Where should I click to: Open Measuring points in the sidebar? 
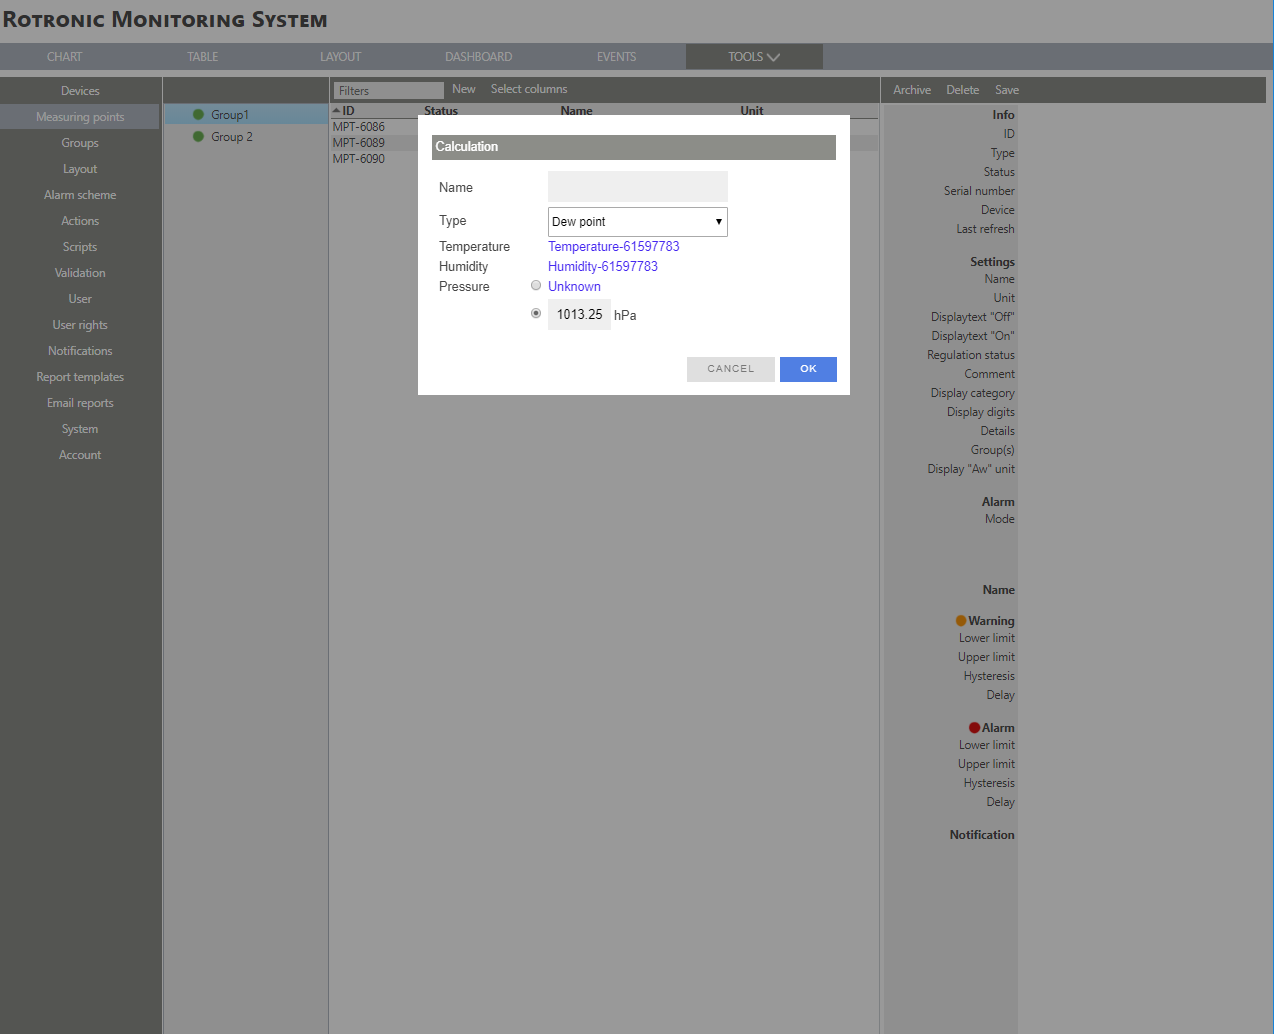pos(80,117)
